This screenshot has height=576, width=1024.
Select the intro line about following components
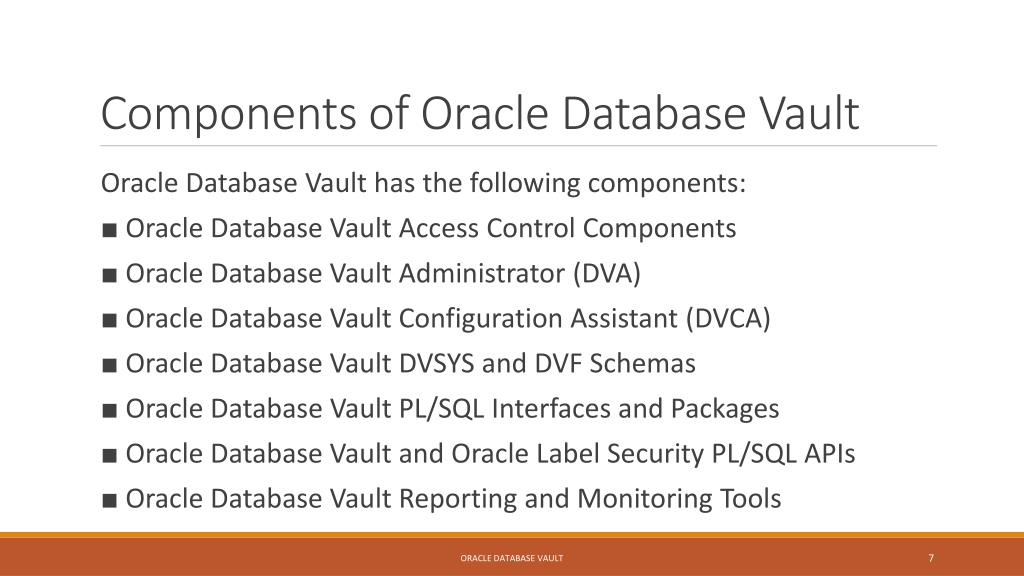pos(423,184)
